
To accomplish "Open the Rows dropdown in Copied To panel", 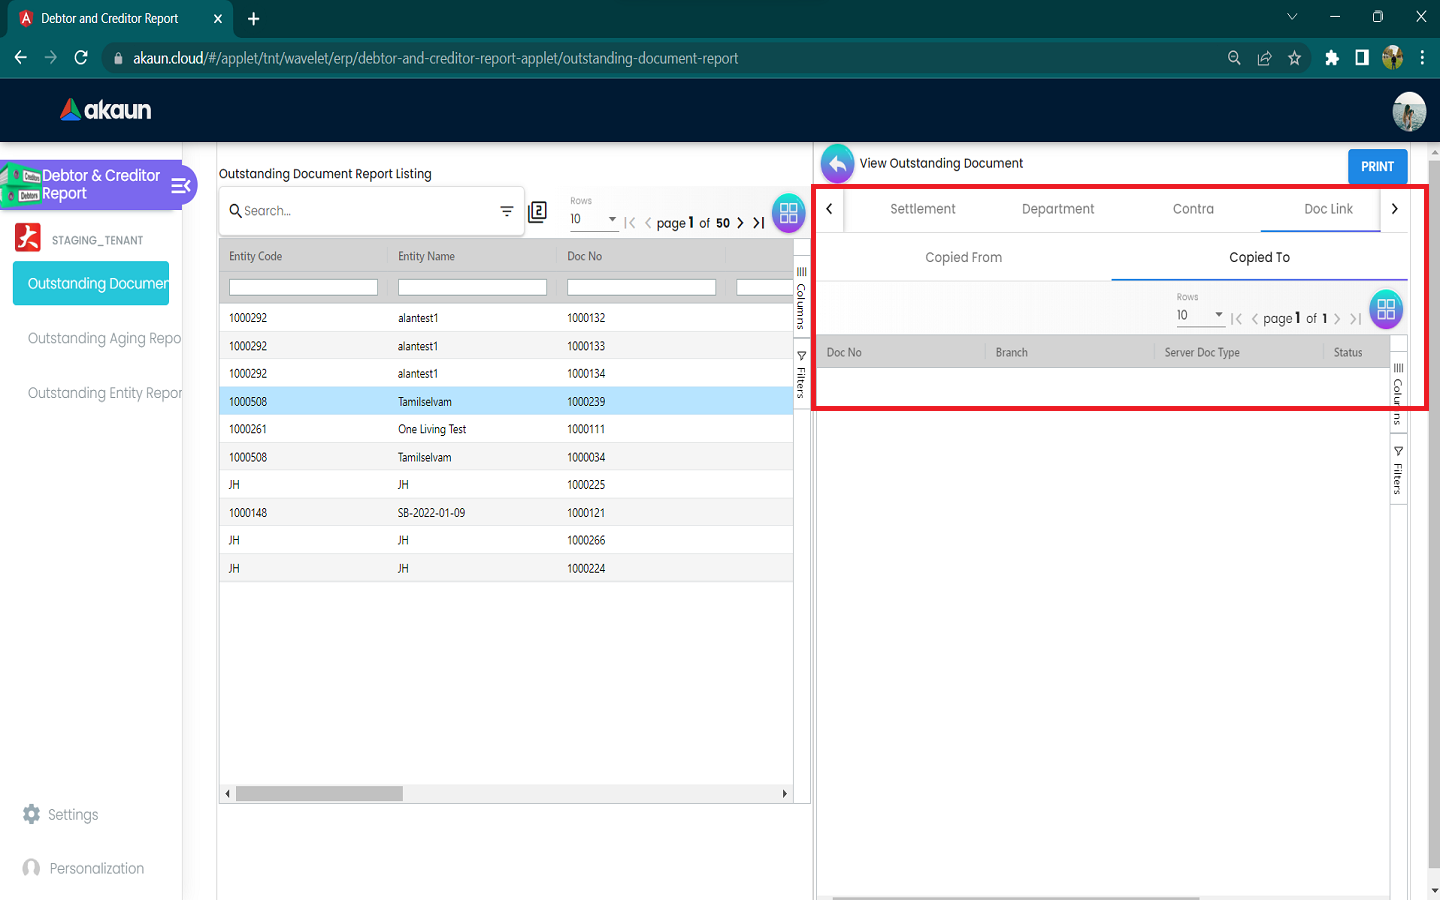I will 1200,315.
